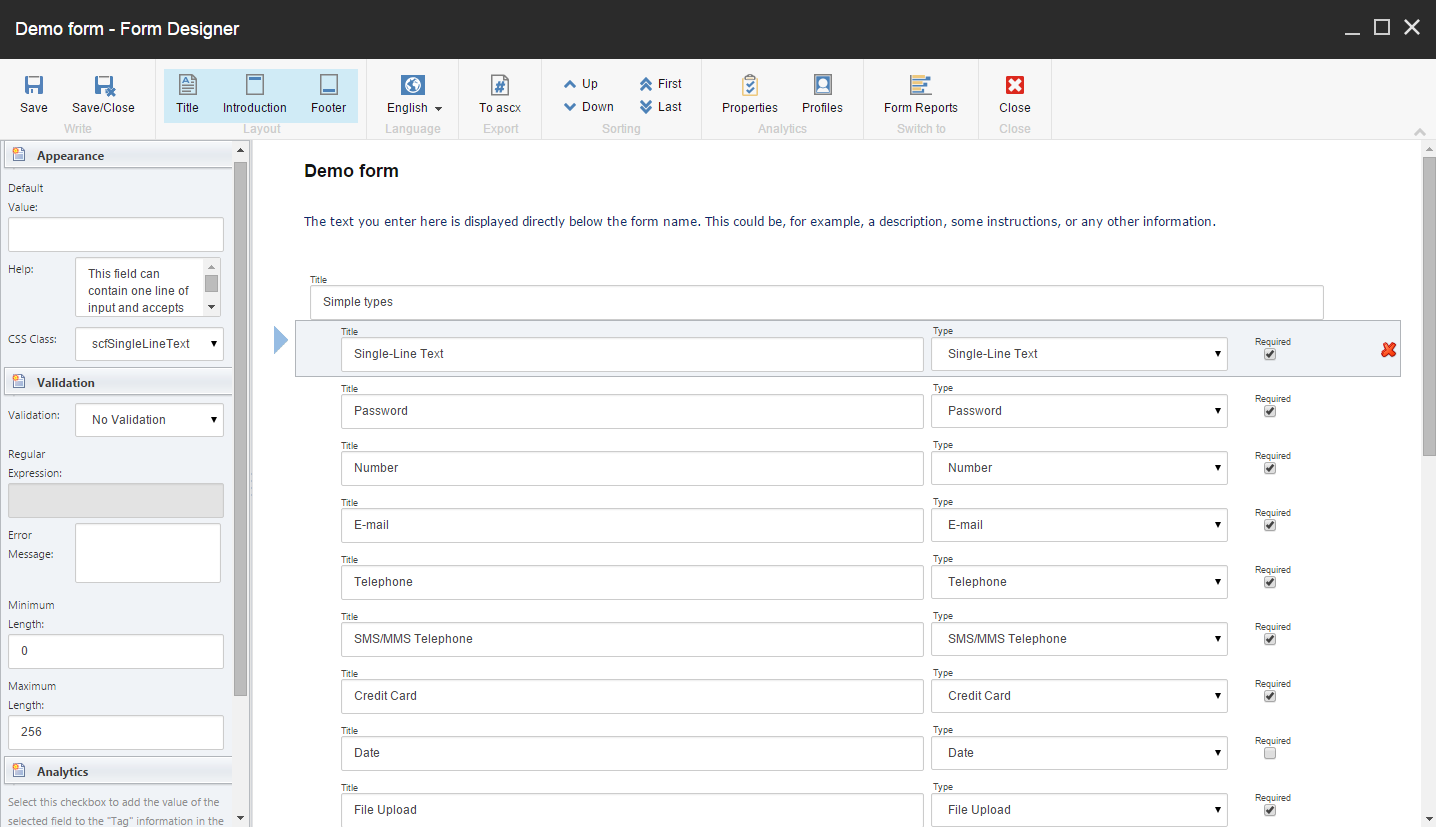Viewport: 1436px width, 827px height.
Task: Click the Credit Card title input
Action: pos(632,696)
